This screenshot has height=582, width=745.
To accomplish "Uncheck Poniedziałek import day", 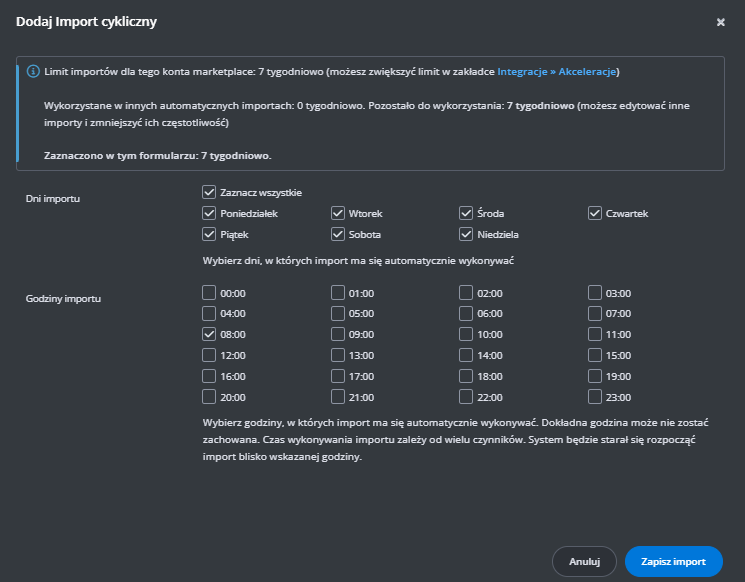I will click(x=209, y=213).
